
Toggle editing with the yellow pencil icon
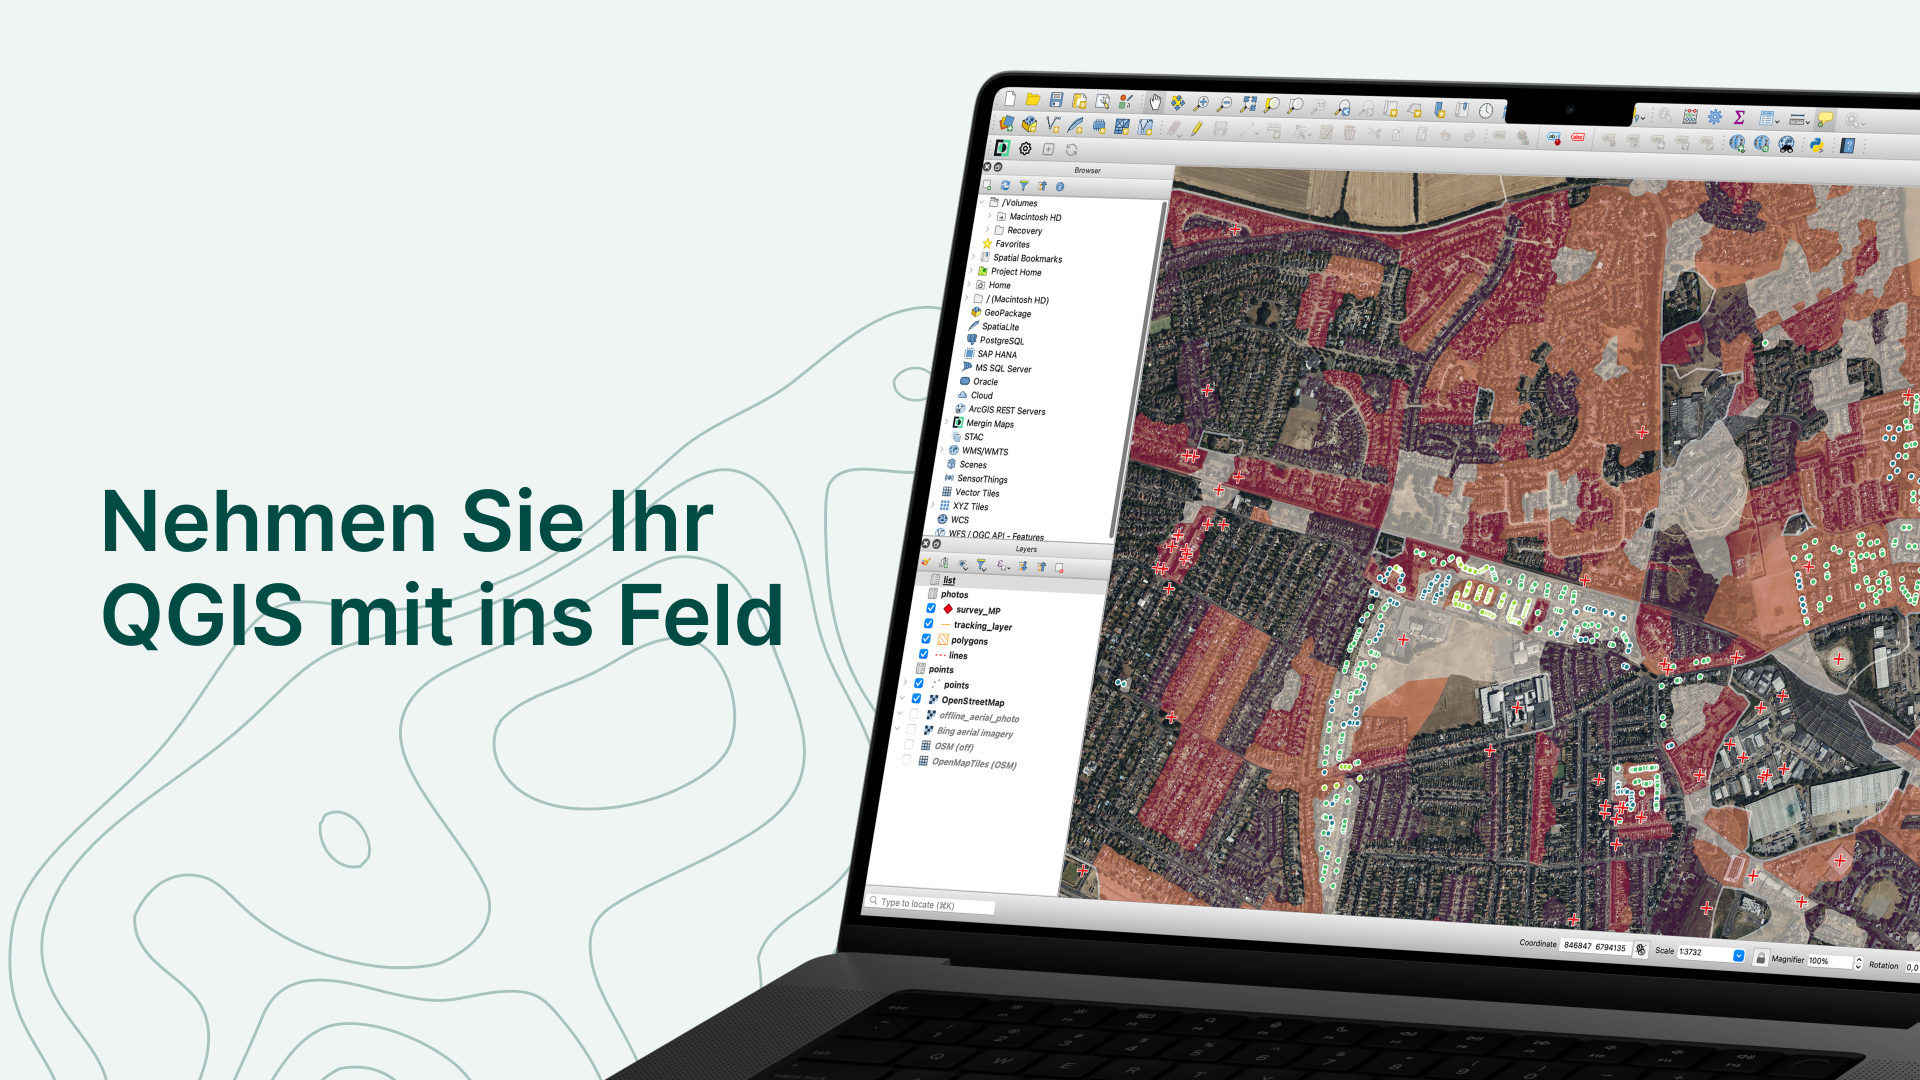click(1196, 128)
